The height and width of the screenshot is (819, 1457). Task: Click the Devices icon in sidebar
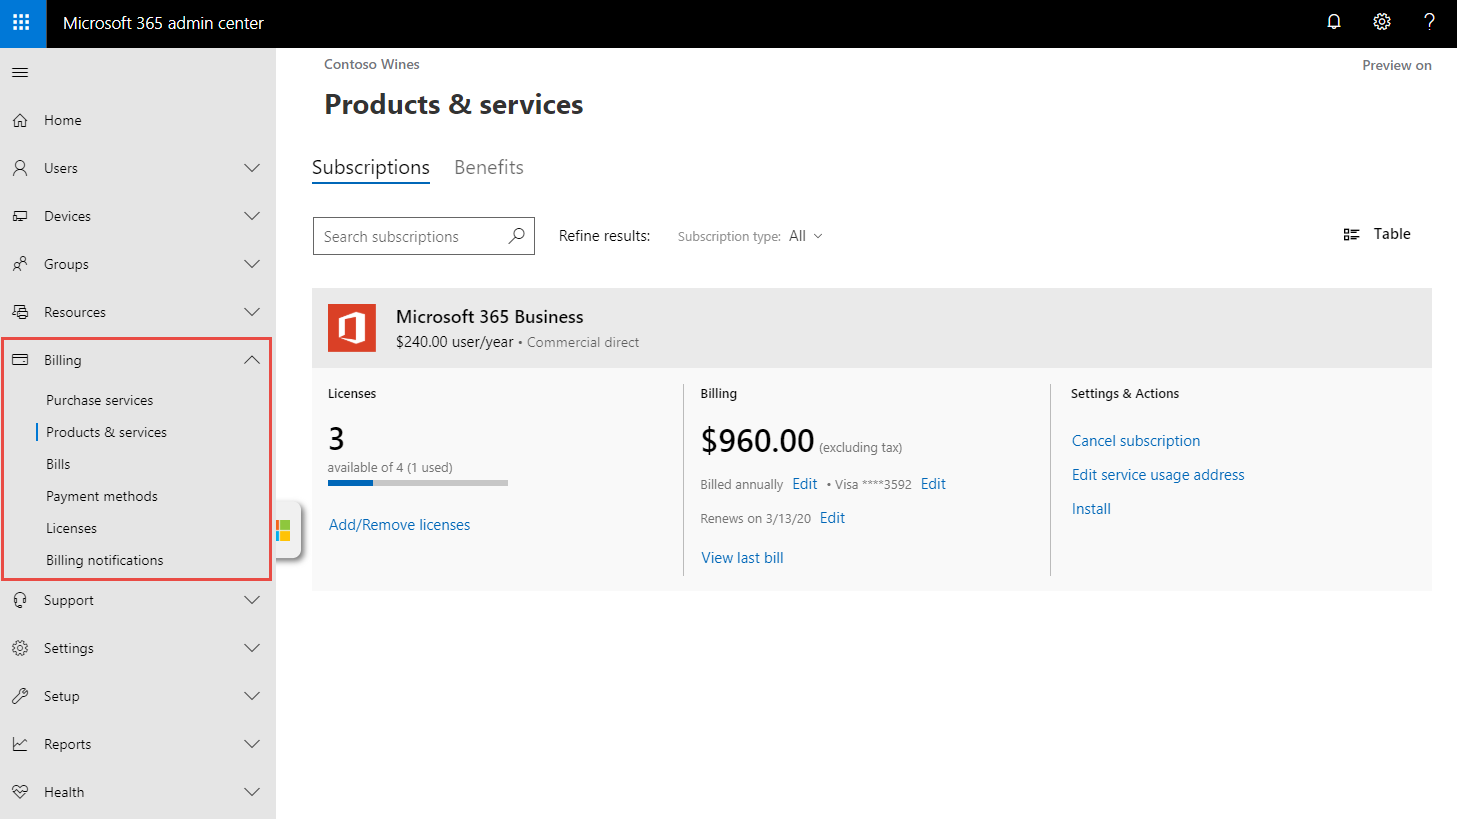(x=20, y=216)
